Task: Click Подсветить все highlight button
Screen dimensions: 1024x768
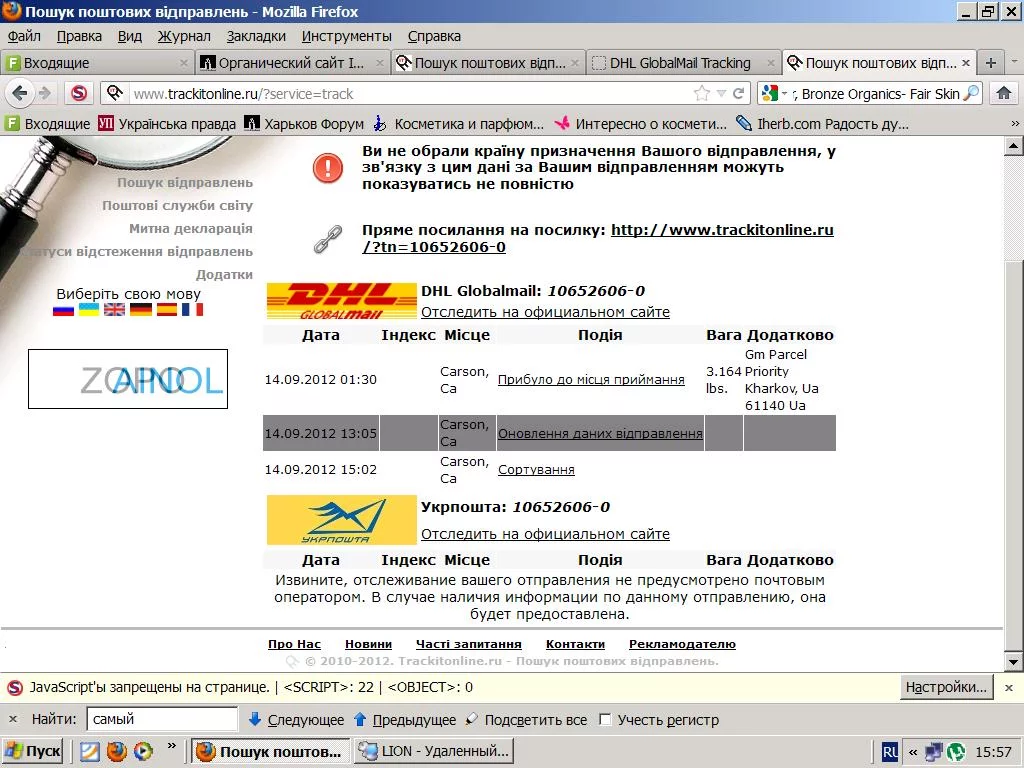Action: point(526,720)
